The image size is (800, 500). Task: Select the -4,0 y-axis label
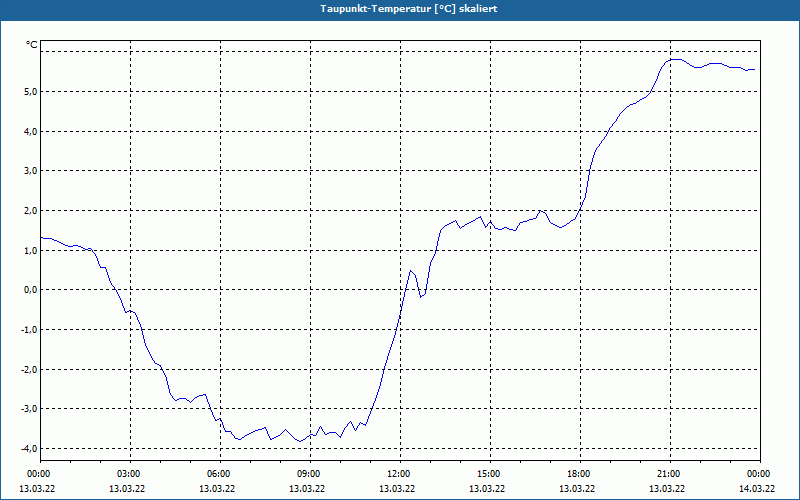[29, 448]
